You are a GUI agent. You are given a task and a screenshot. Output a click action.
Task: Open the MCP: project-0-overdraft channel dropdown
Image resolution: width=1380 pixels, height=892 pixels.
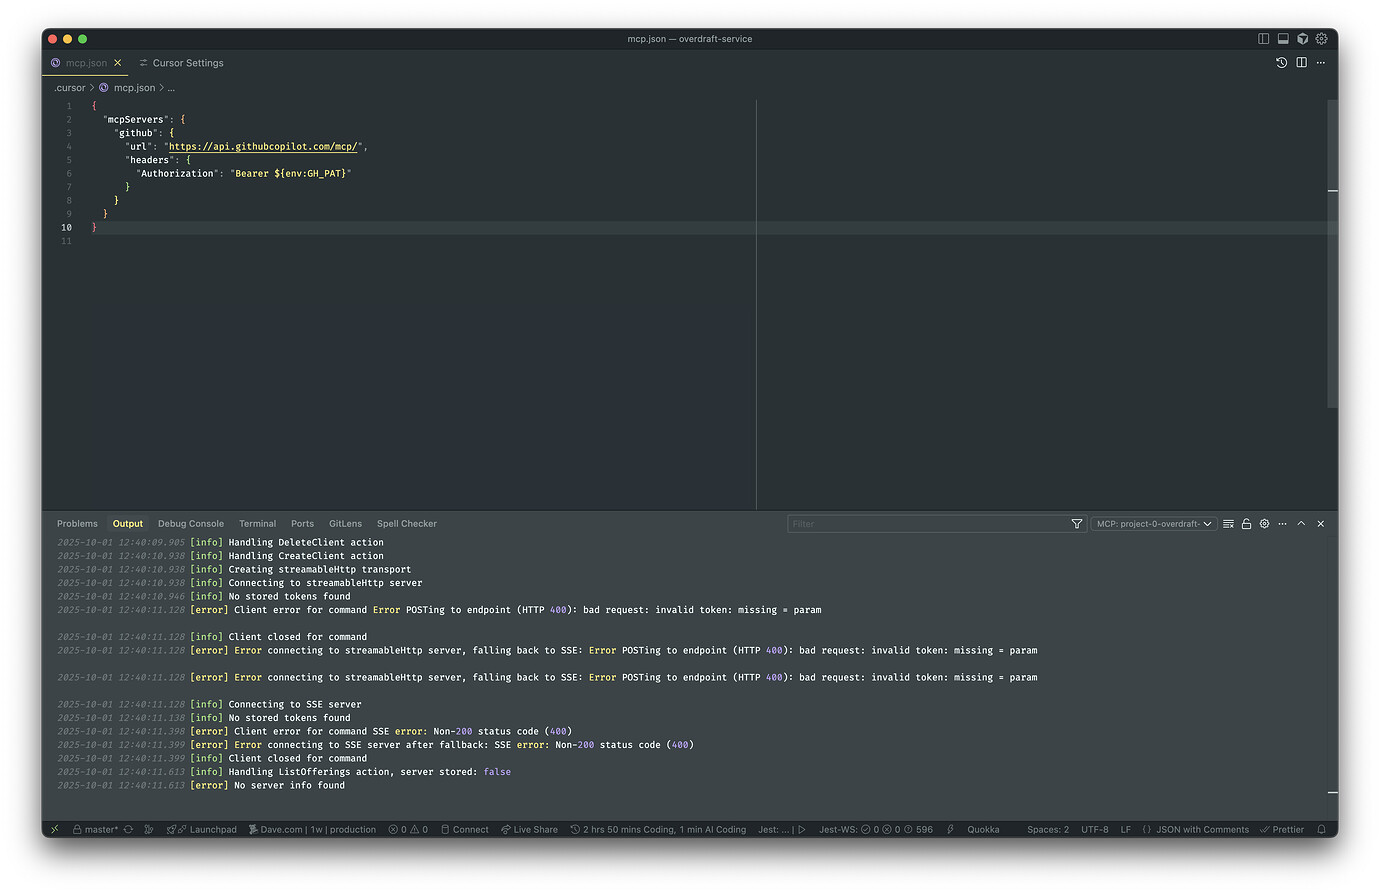1153,523
